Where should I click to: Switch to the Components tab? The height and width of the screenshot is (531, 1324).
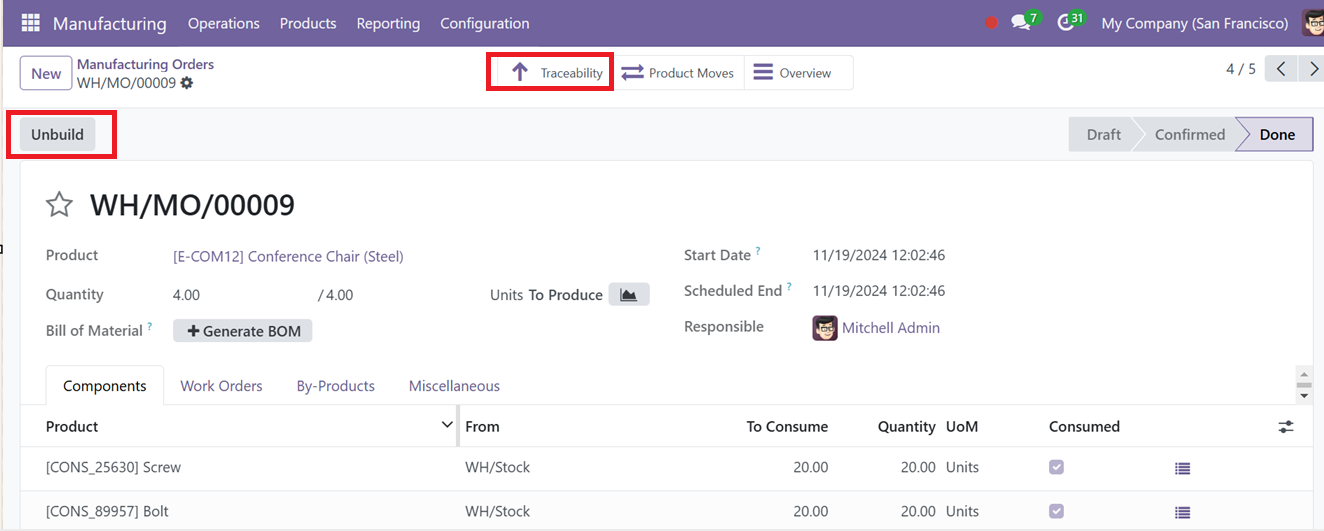[105, 386]
